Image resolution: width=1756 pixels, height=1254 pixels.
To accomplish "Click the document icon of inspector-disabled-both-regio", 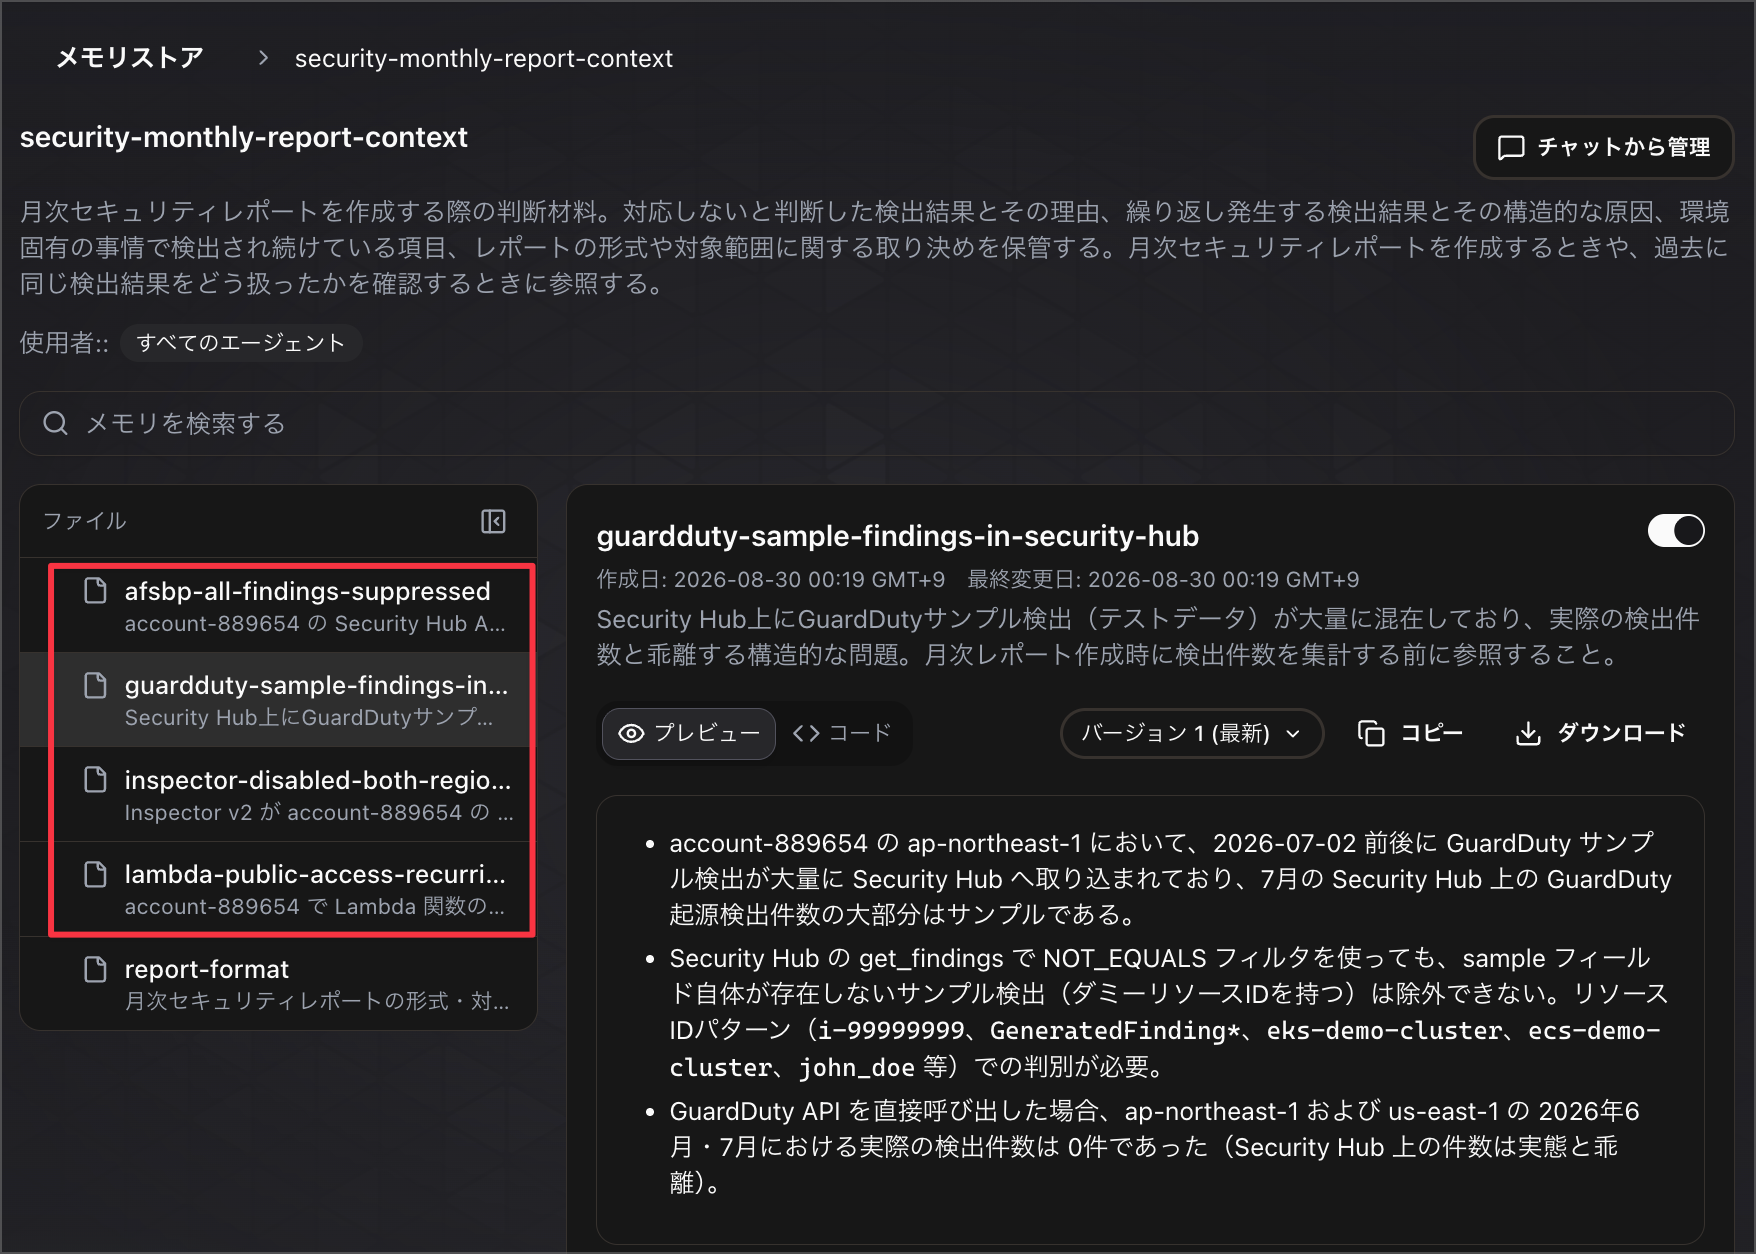I will coord(95,780).
